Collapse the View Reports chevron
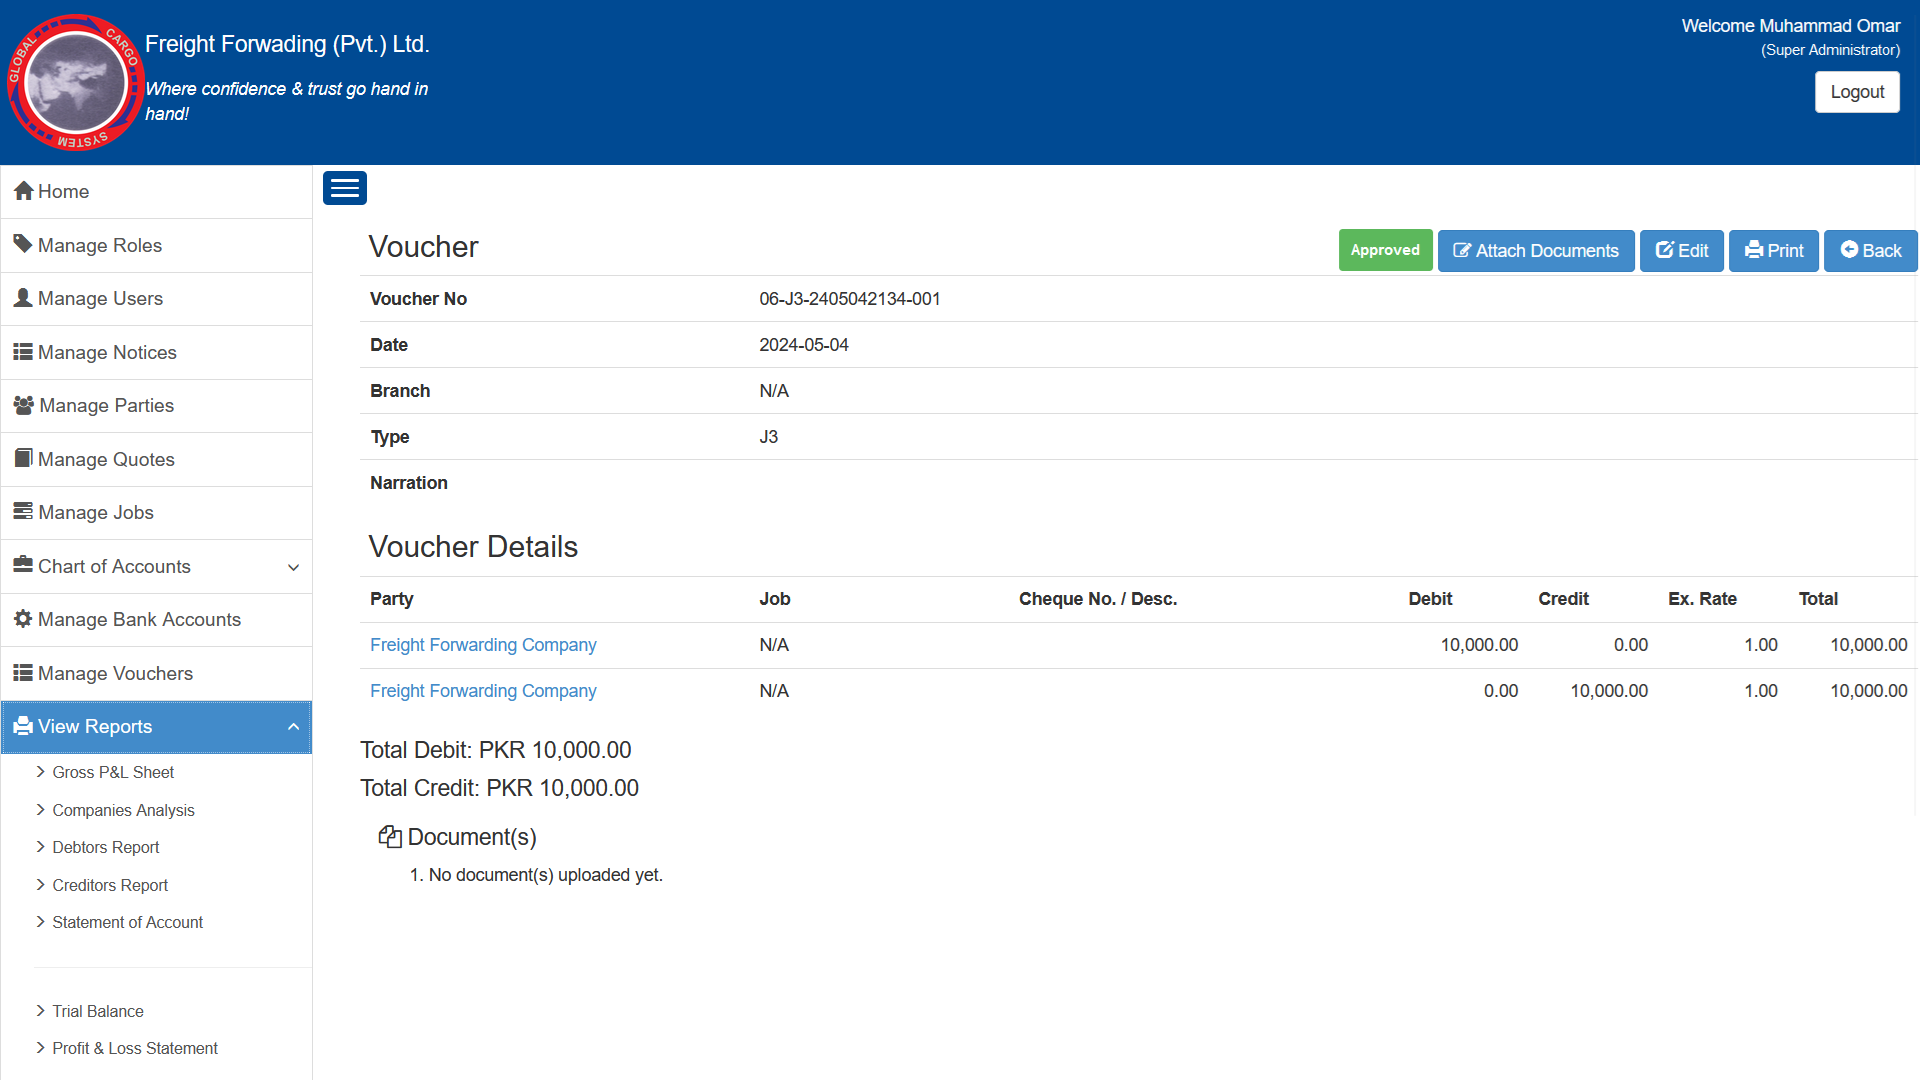1920x1080 pixels. pyautogui.click(x=294, y=727)
